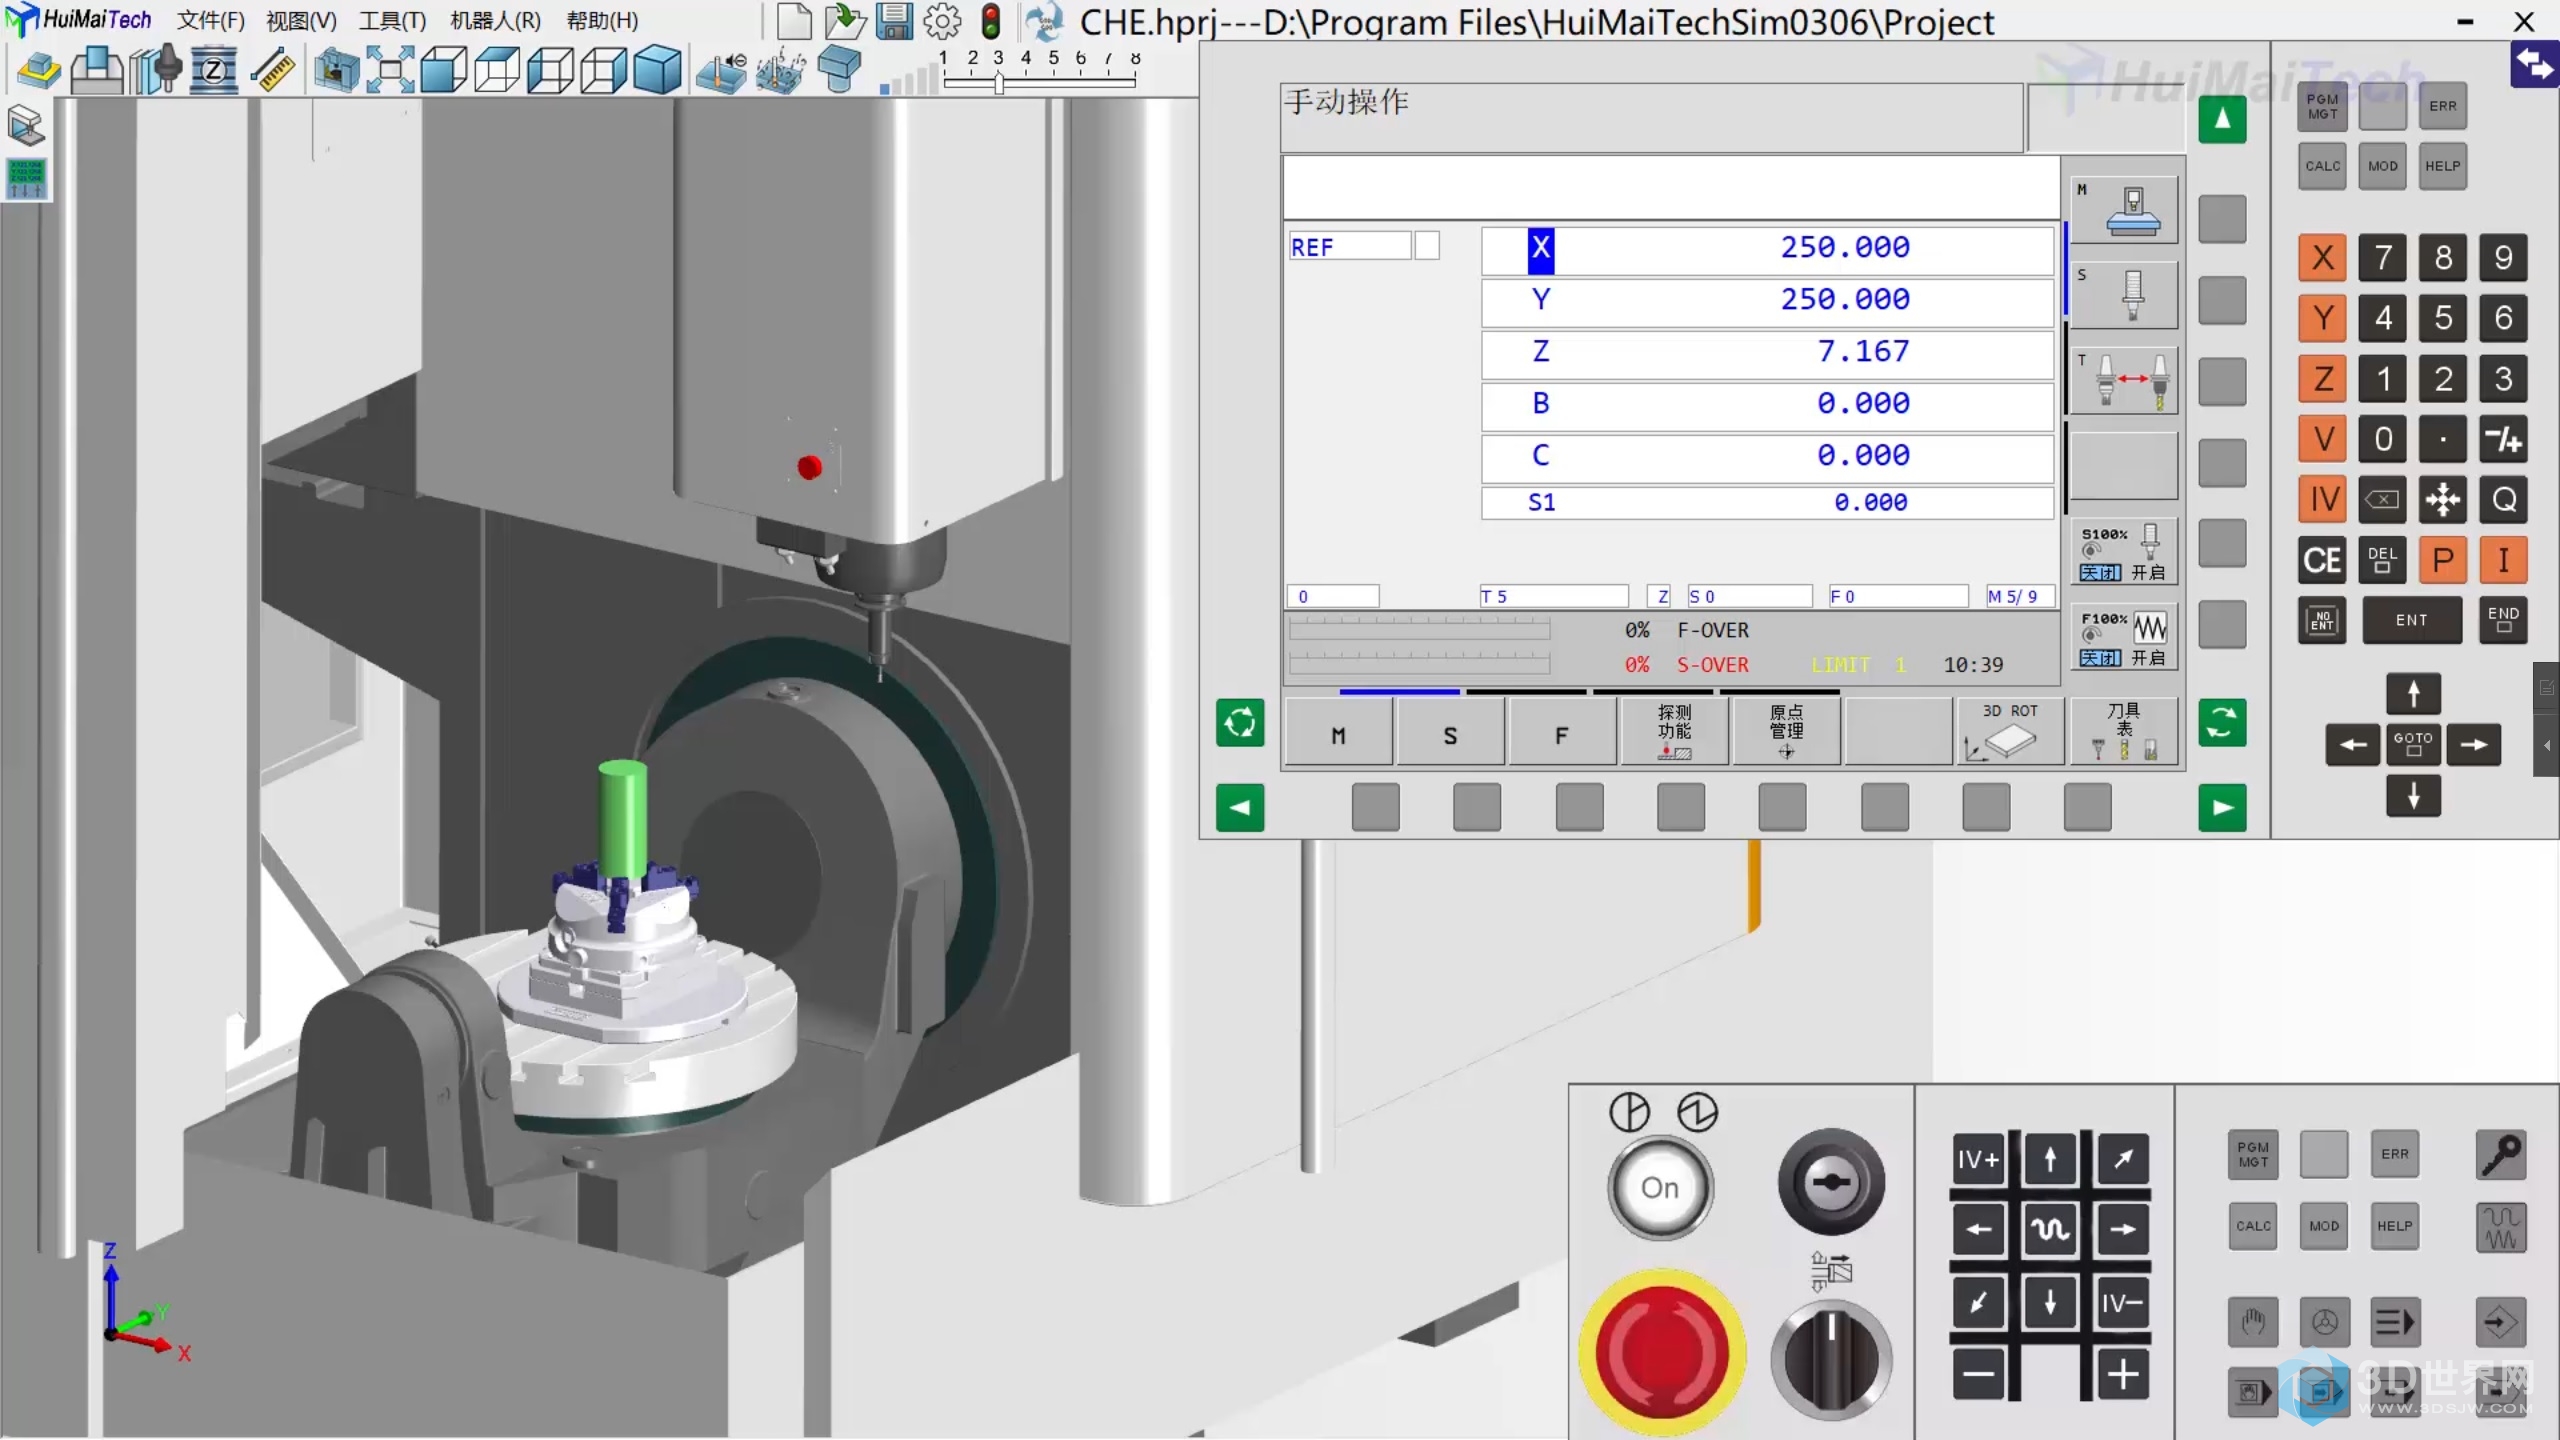
Task: Click the traffic light status icon
Action: point(991,21)
